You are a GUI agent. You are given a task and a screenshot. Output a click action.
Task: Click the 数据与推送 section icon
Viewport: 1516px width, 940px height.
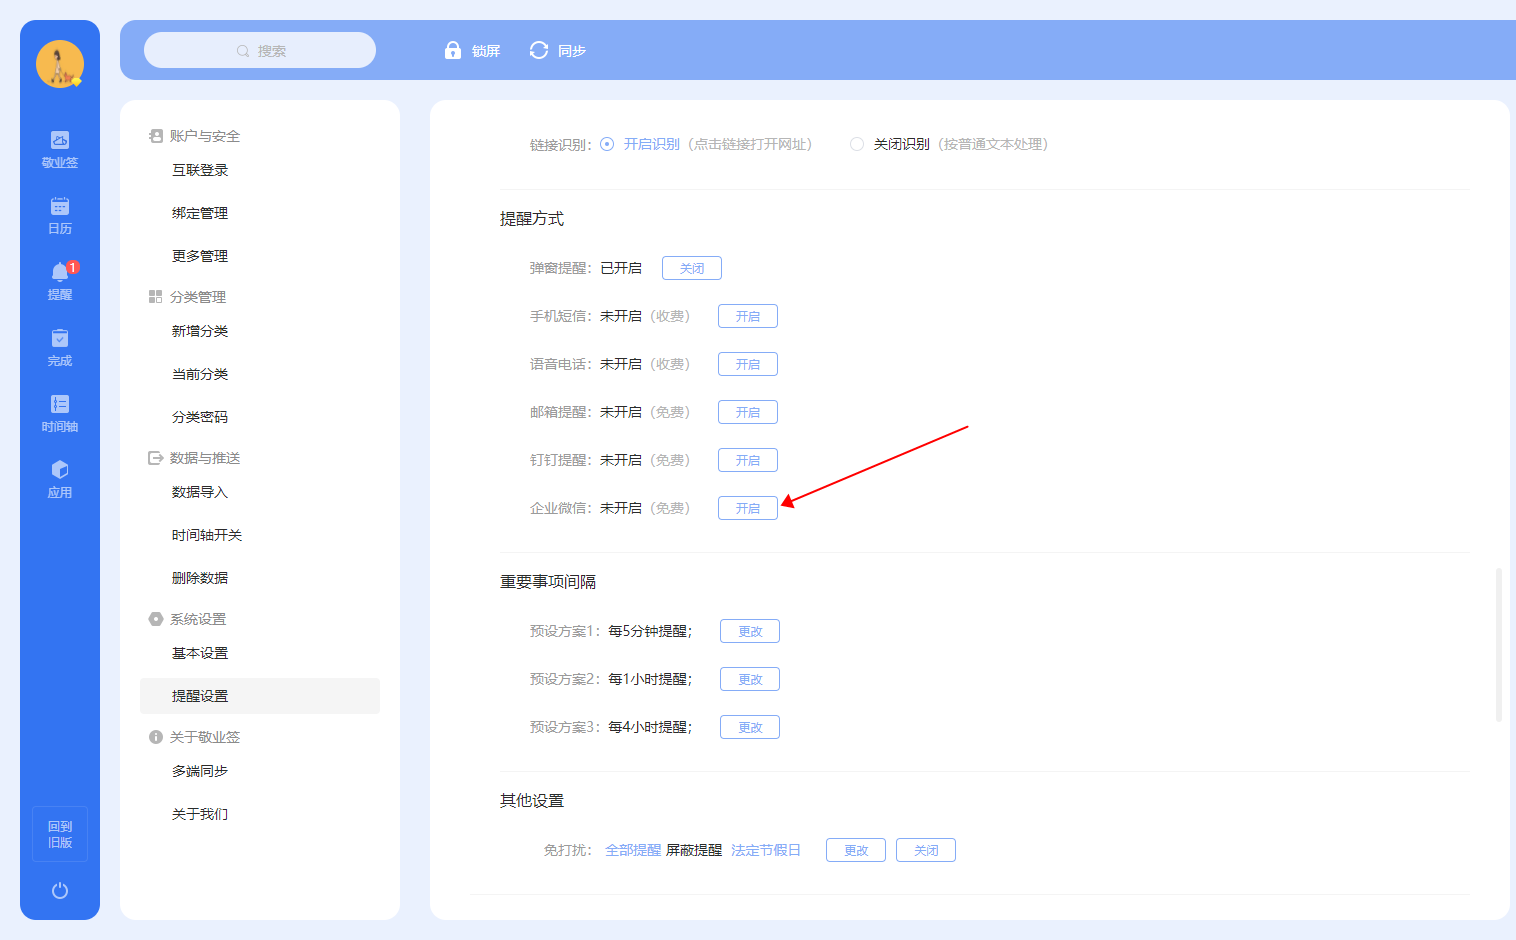[x=155, y=458]
